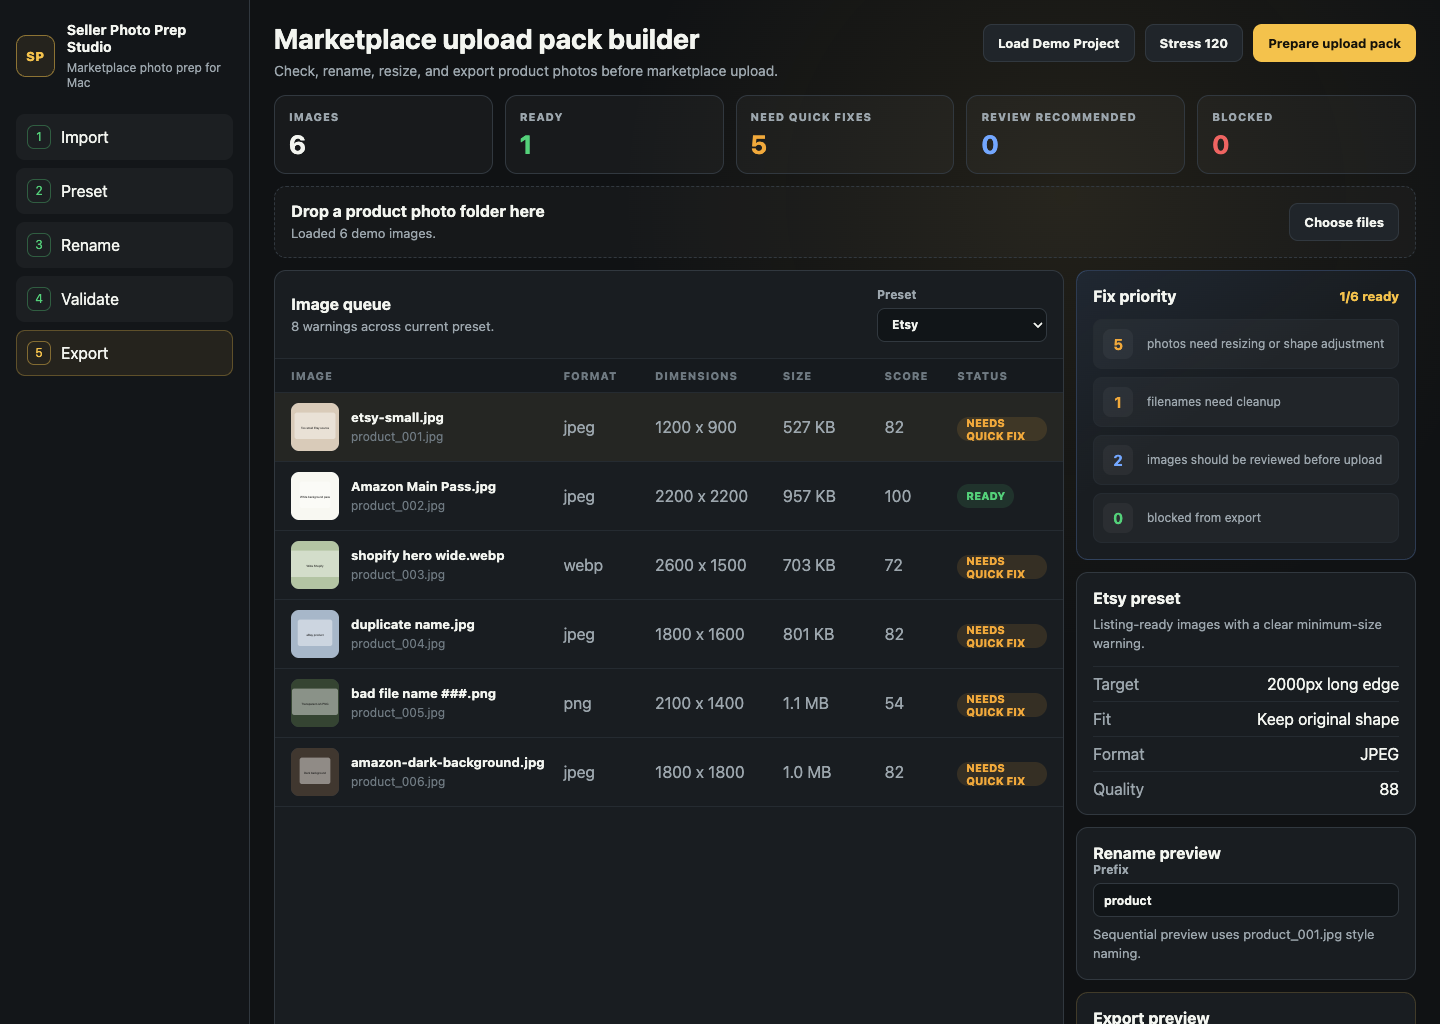
Task: Click score 100 for Amazon Main Pass
Action: pyautogui.click(x=897, y=496)
